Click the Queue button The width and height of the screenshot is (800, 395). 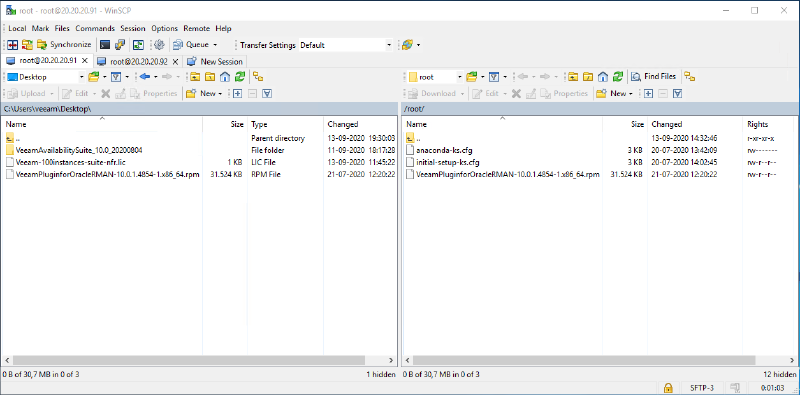(191, 45)
